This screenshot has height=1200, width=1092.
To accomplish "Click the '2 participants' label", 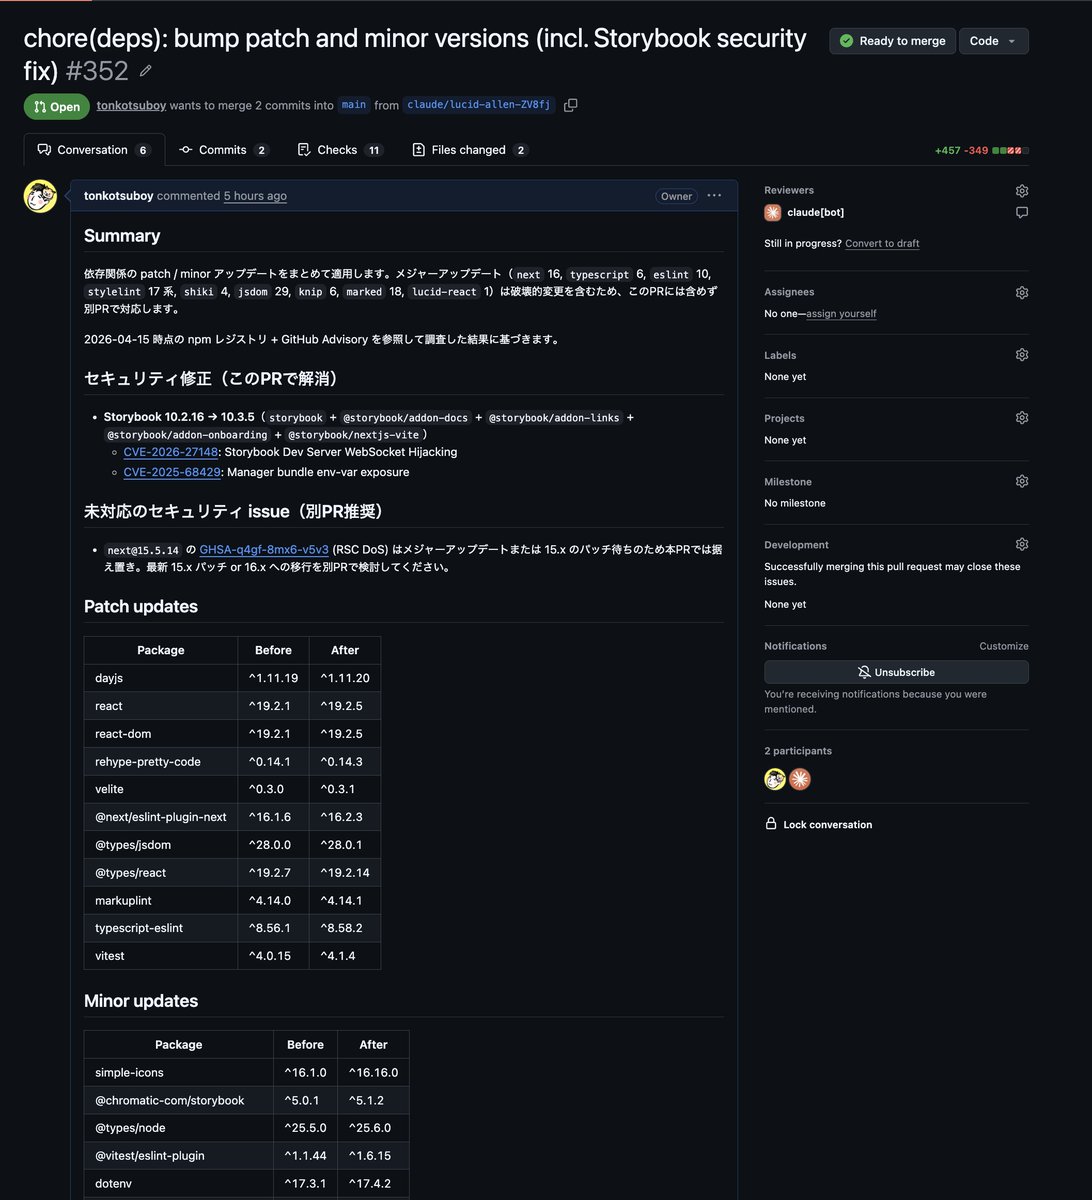I will click(798, 751).
